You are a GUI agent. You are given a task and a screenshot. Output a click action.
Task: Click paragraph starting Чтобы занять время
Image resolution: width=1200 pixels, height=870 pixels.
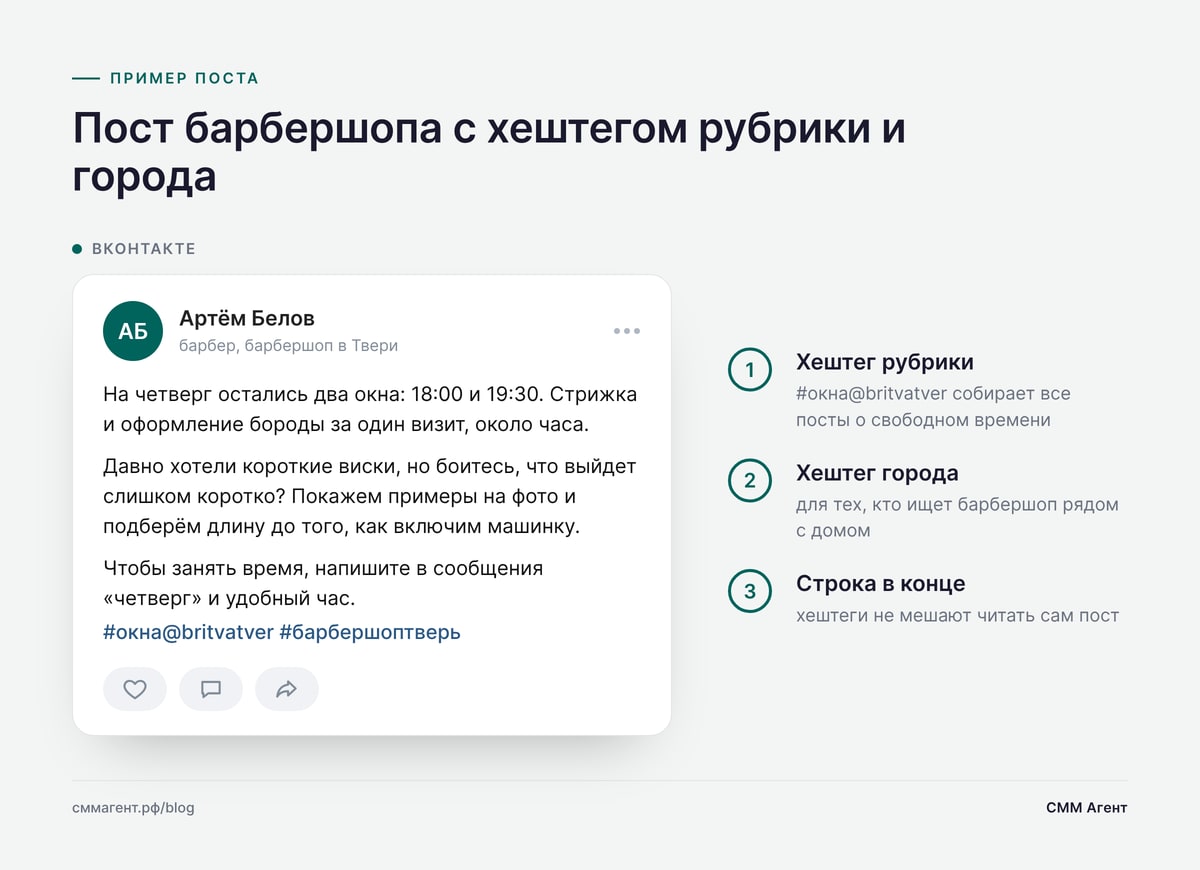coord(323,583)
